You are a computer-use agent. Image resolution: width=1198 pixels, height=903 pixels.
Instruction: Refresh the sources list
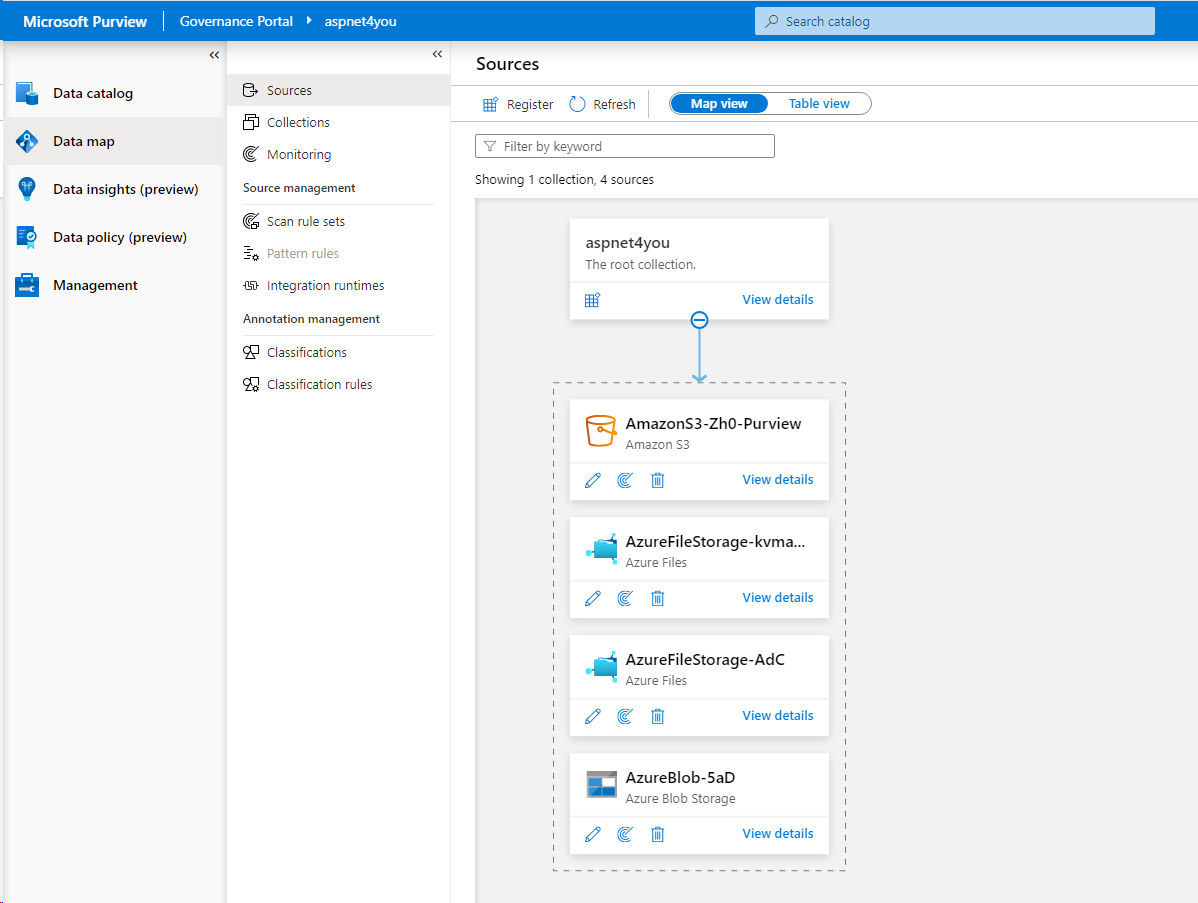(603, 105)
